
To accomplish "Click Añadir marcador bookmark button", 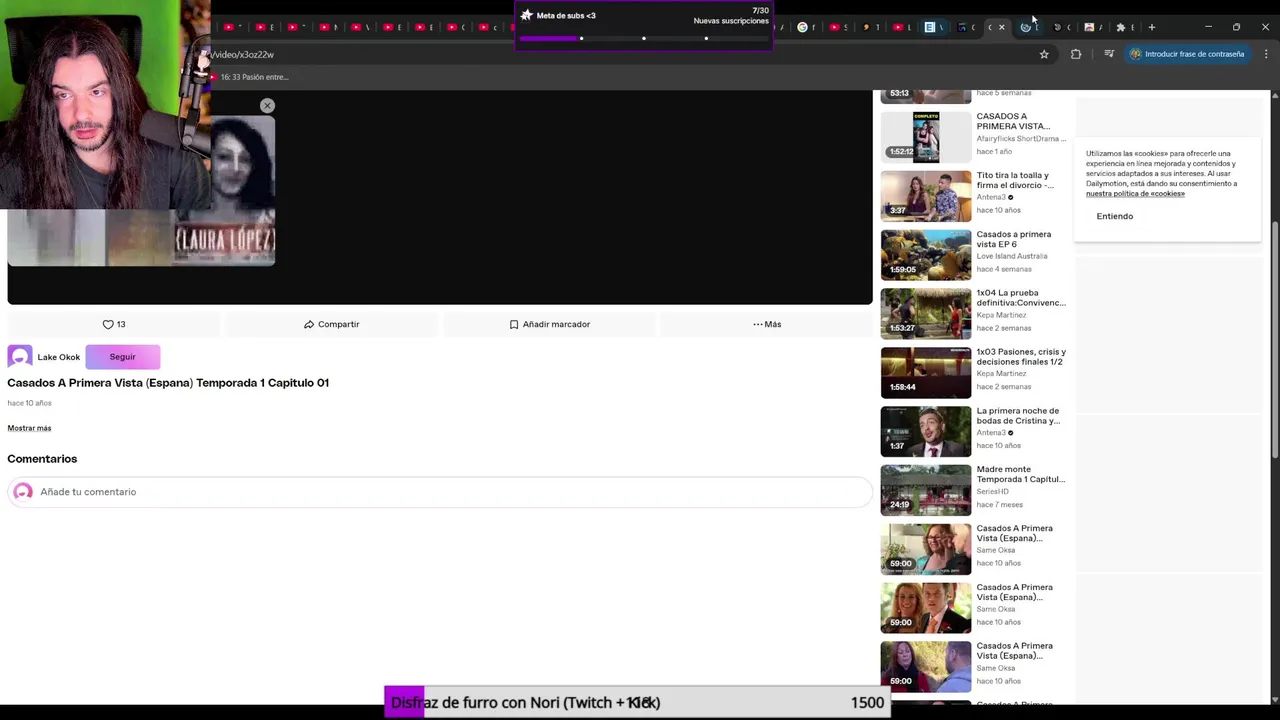I will click(x=549, y=324).
